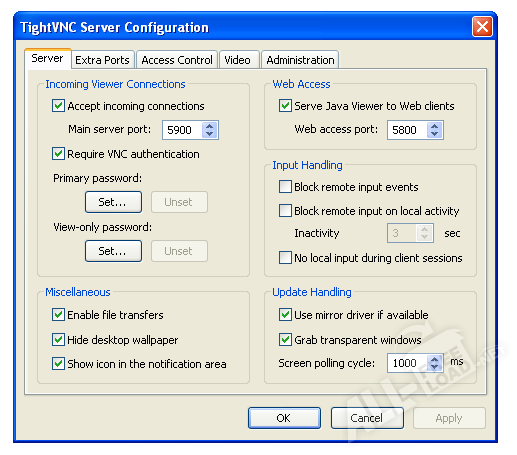
Task: Close the TightVNC Server Configuration window
Action: point(482,27)
